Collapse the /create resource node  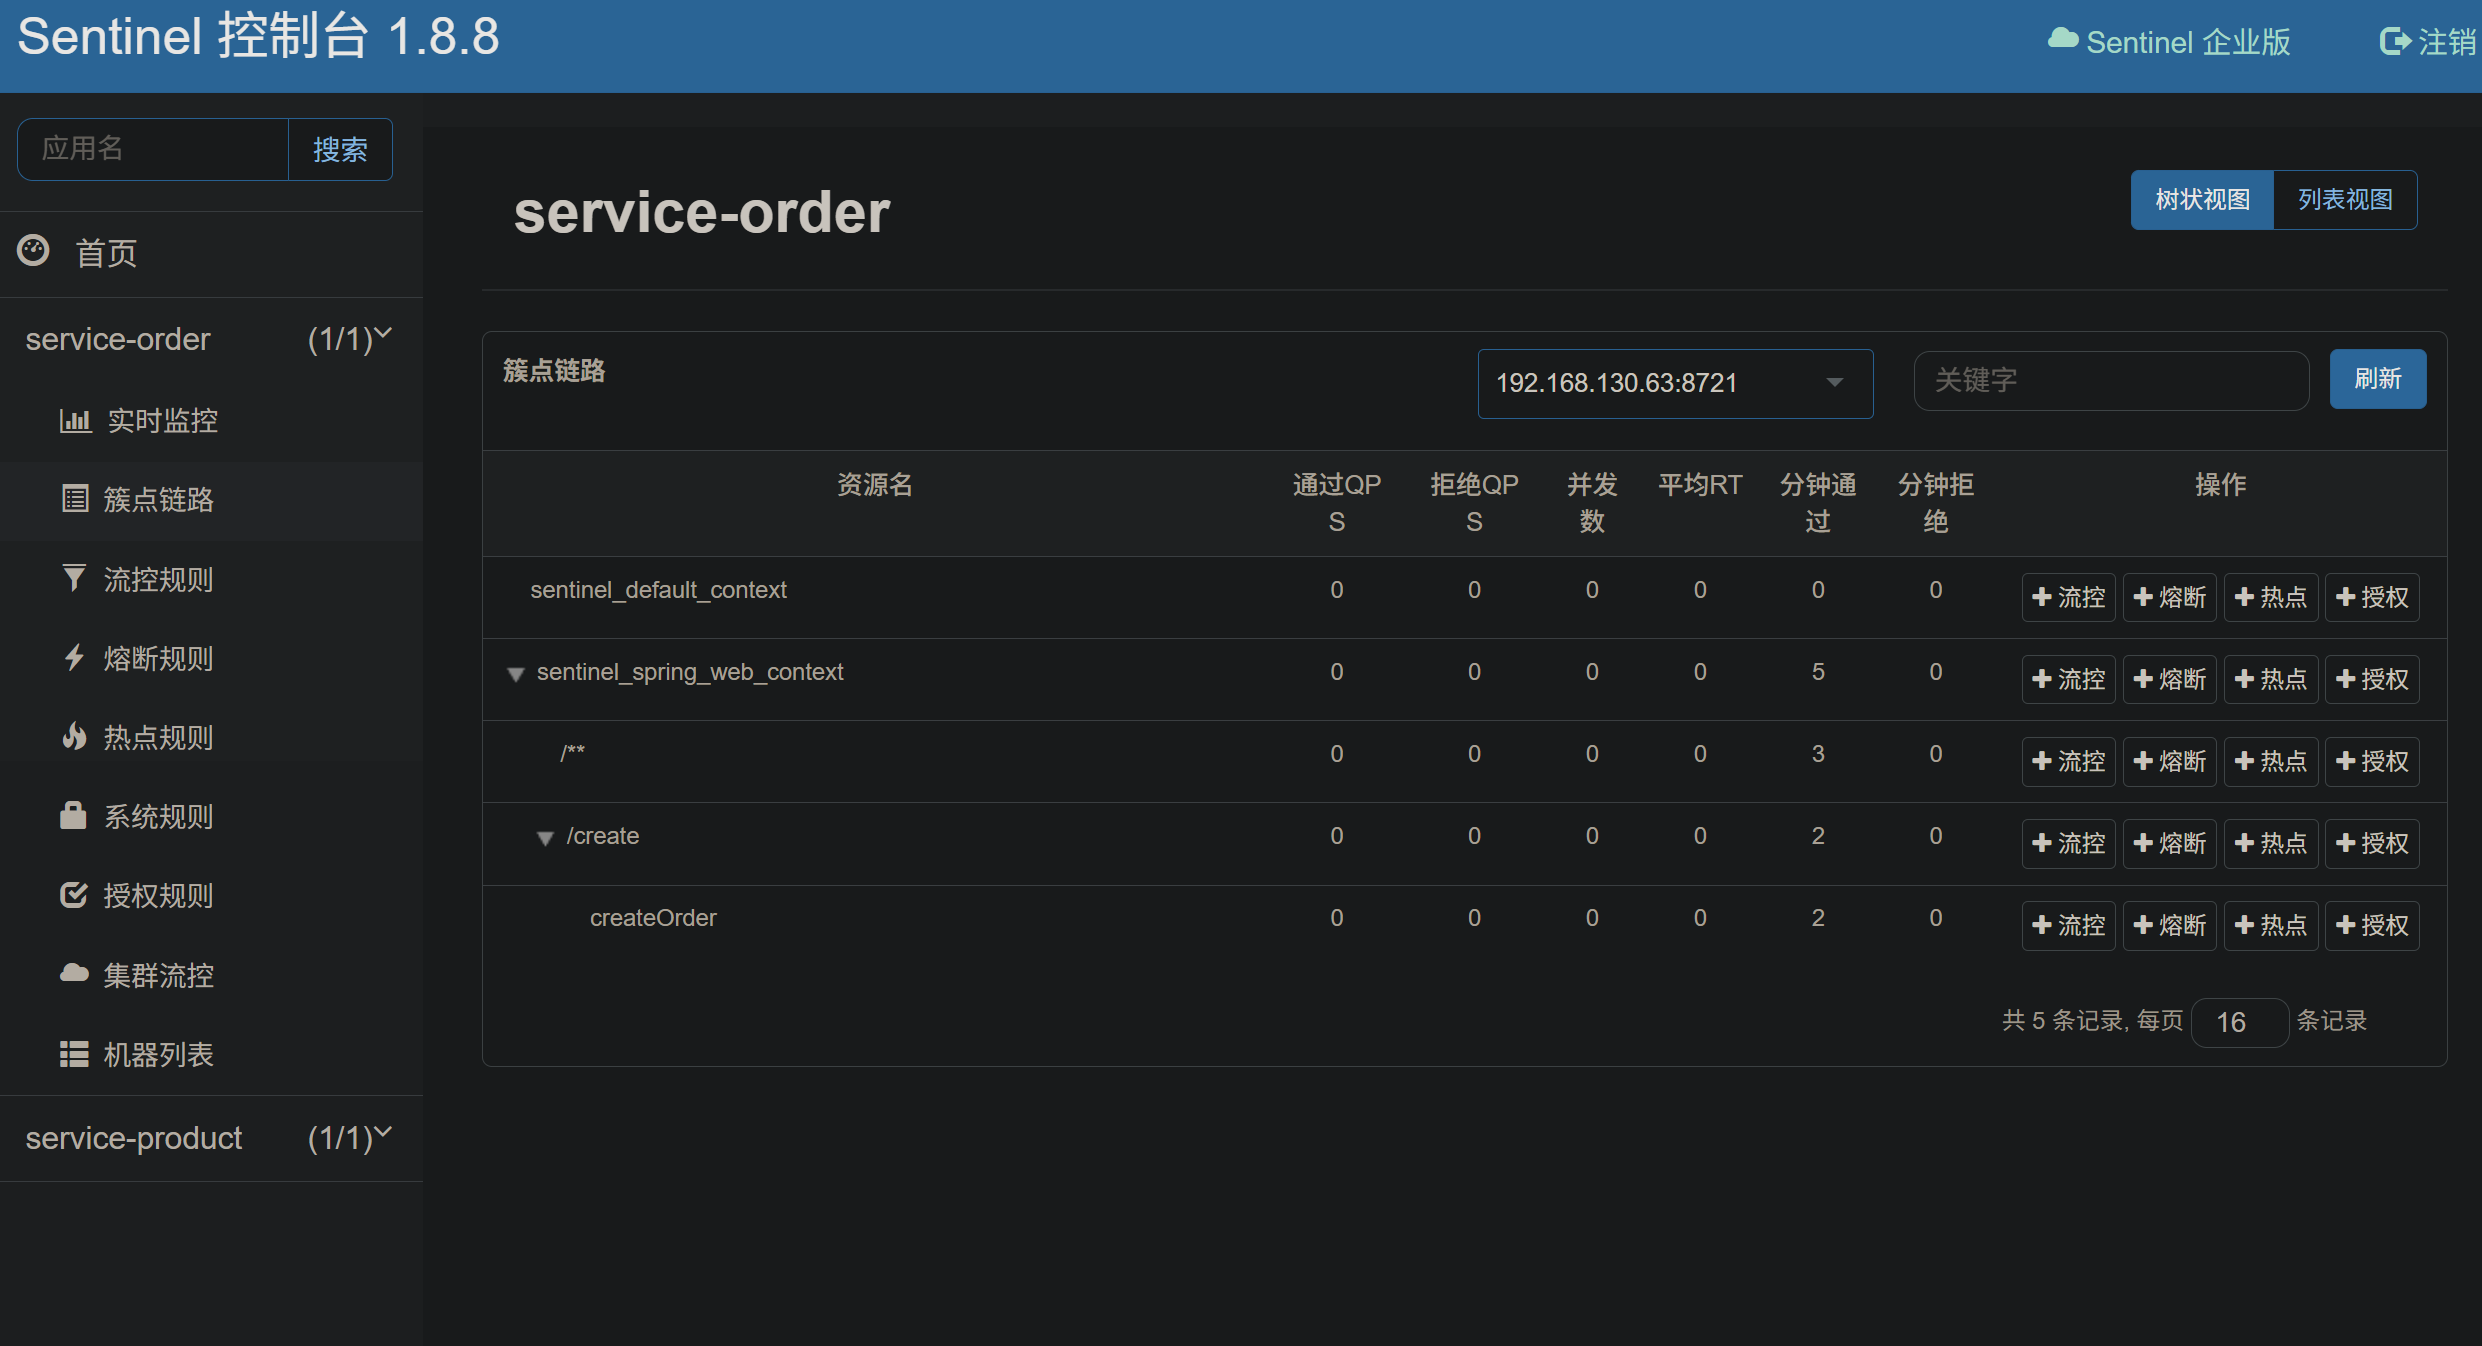click(x=545, y=838)
